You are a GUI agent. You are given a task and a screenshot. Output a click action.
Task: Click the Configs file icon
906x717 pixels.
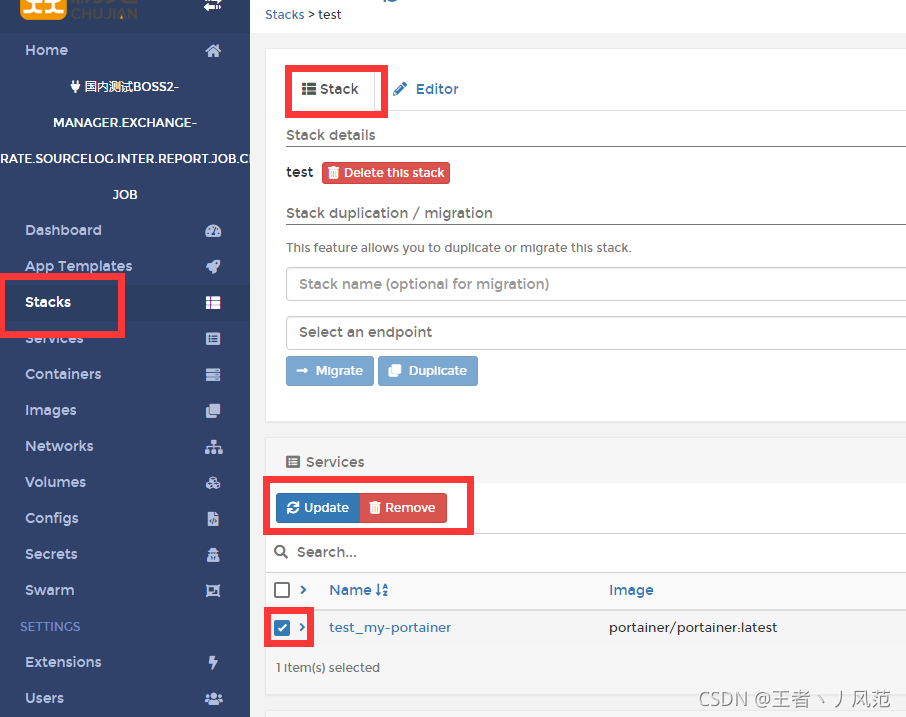(213, 519)
